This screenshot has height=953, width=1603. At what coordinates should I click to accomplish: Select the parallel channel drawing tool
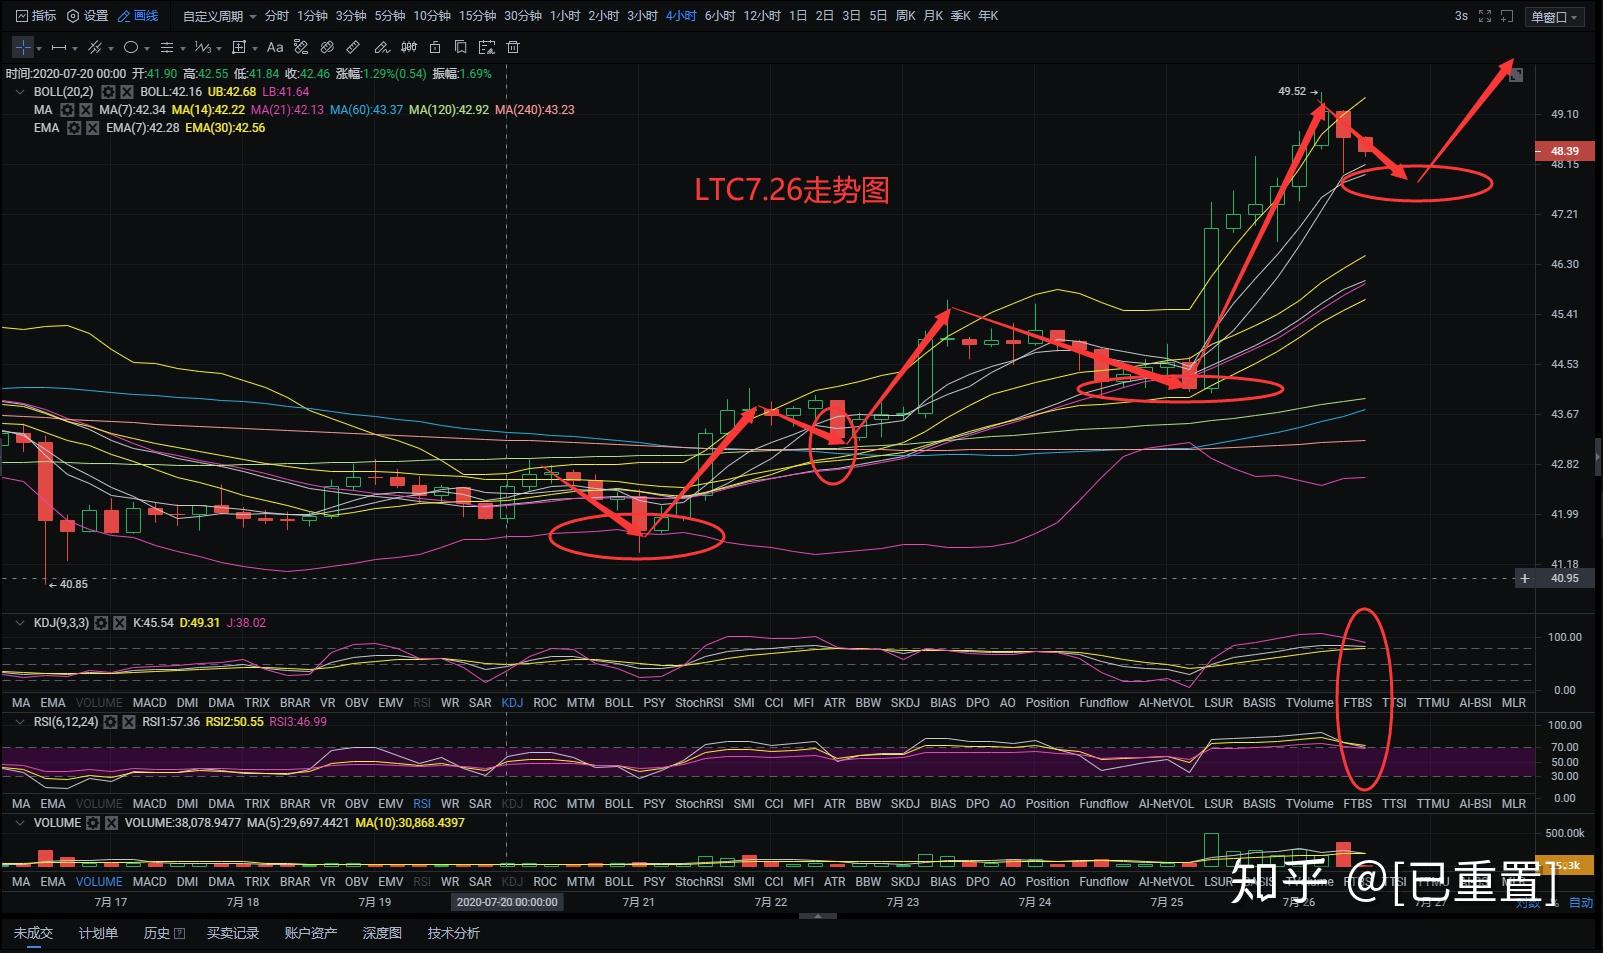[95, 47]
